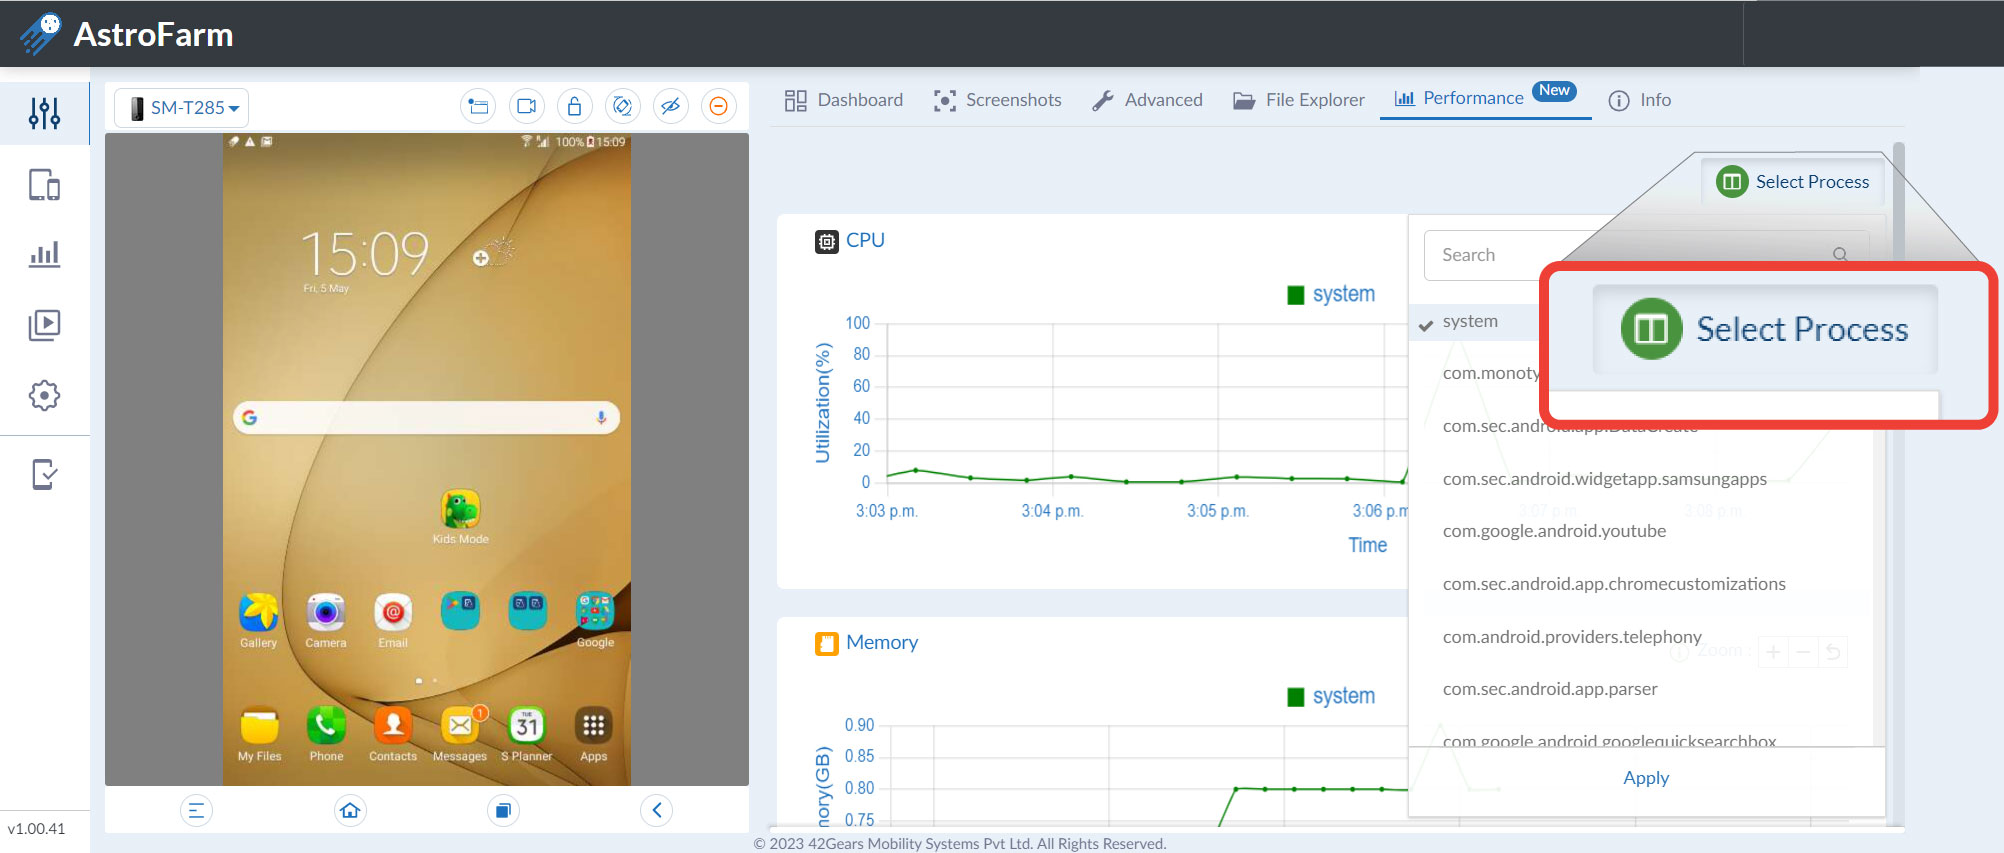Select com.google.android.youtube process
Image resolution: width=2004 pixels, height=853 pixels.
pos(1554,531)
